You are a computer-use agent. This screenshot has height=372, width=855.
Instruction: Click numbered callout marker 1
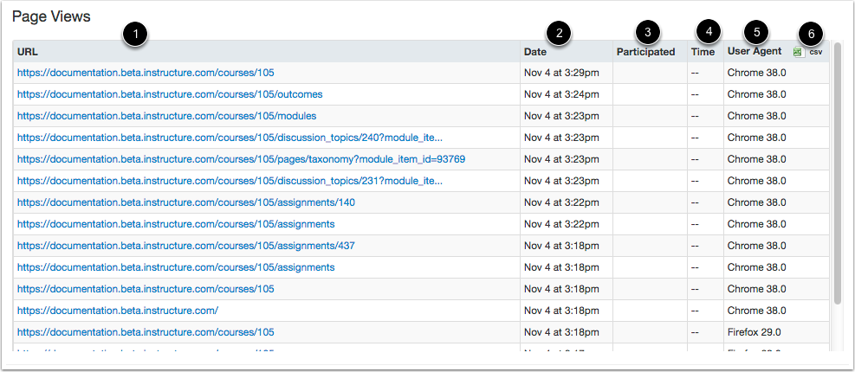coord(135,35)
